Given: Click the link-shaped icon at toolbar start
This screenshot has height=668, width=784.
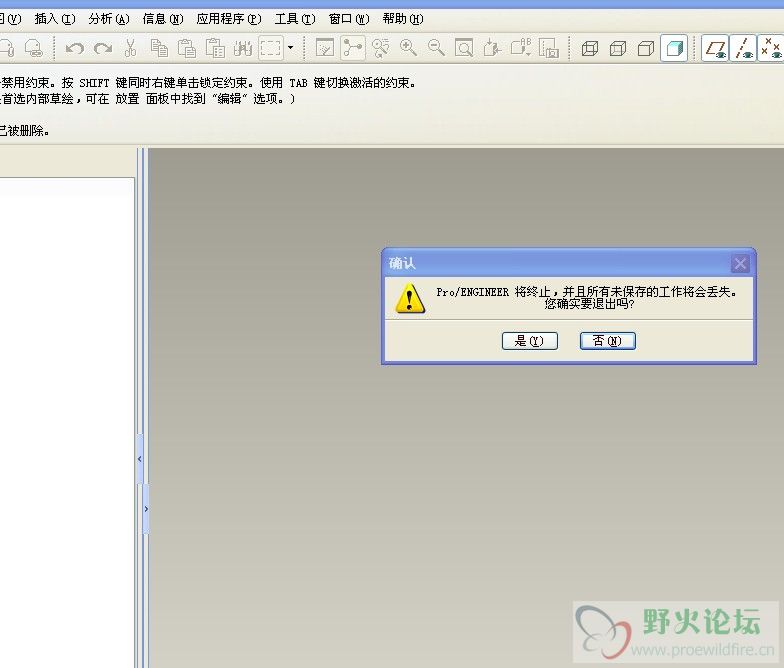Looking at the screenshot, I should pos(34,48).
